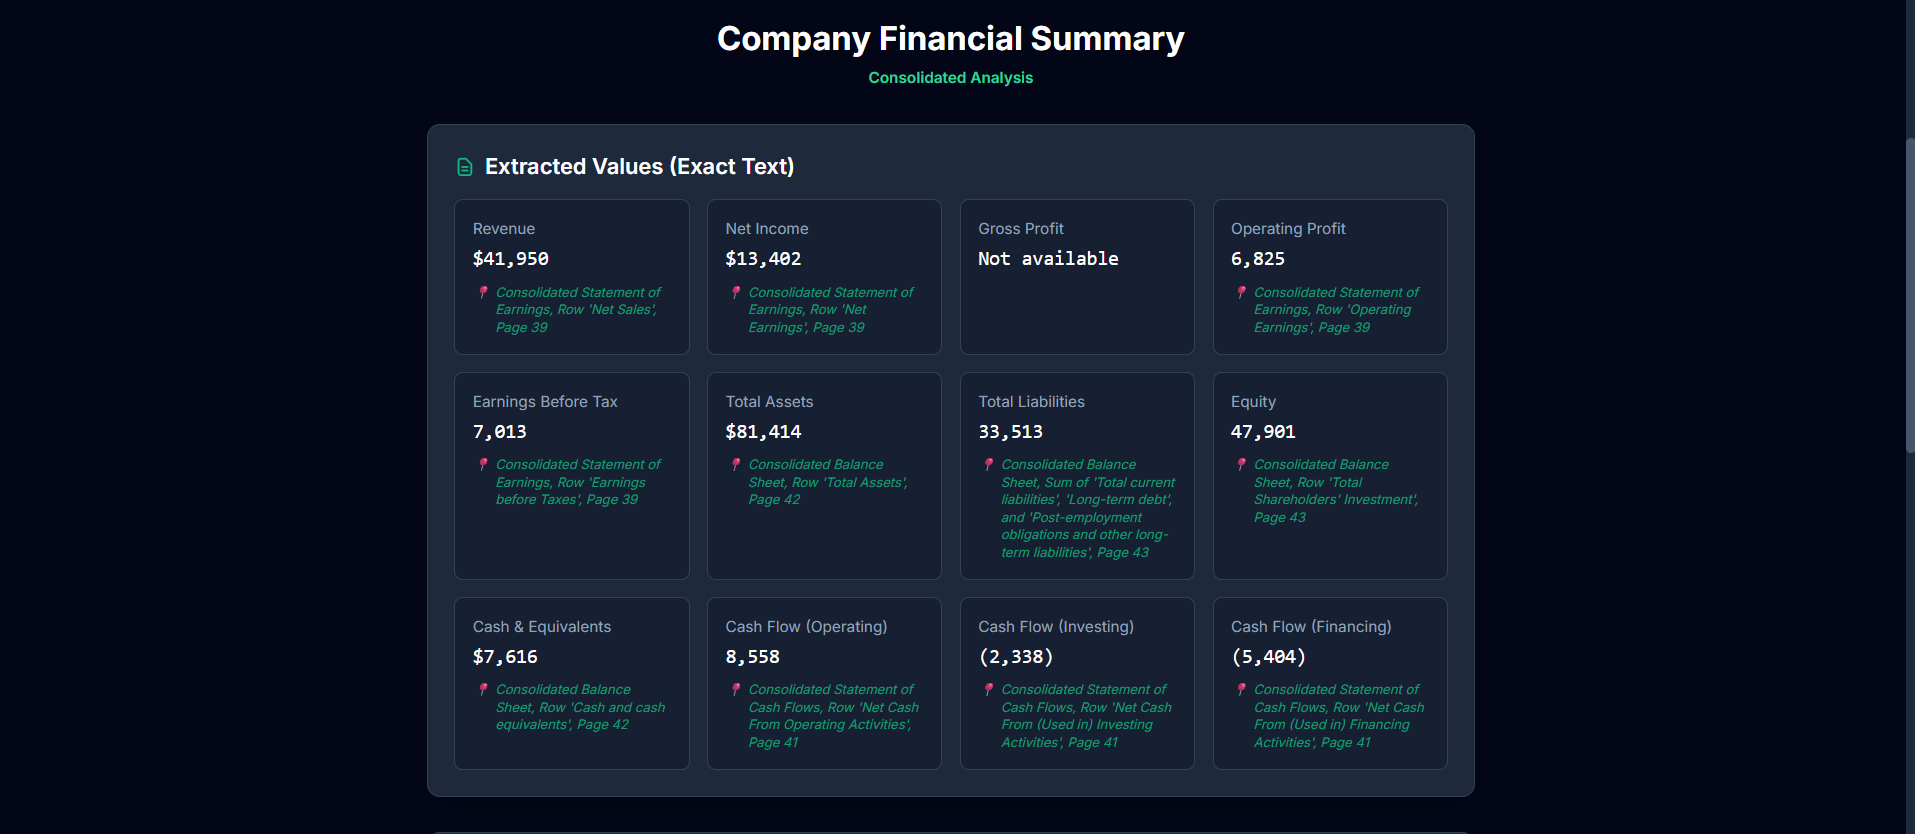Click the pin icon in Cash Flow (Operating) card

click(736, 689)
